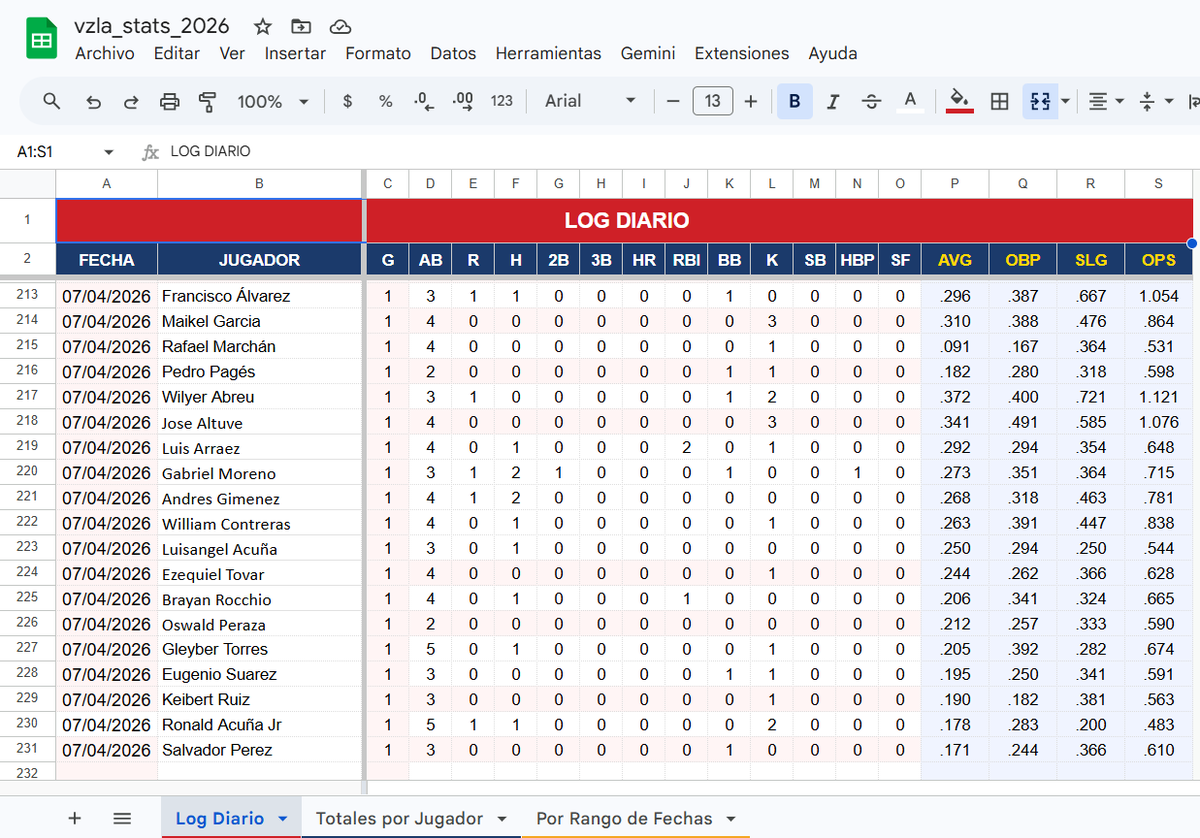Image resolution: width=1200 pixels, height=838 pixels.
Task: Click the OPS header cell
Action: (1159, 260)
